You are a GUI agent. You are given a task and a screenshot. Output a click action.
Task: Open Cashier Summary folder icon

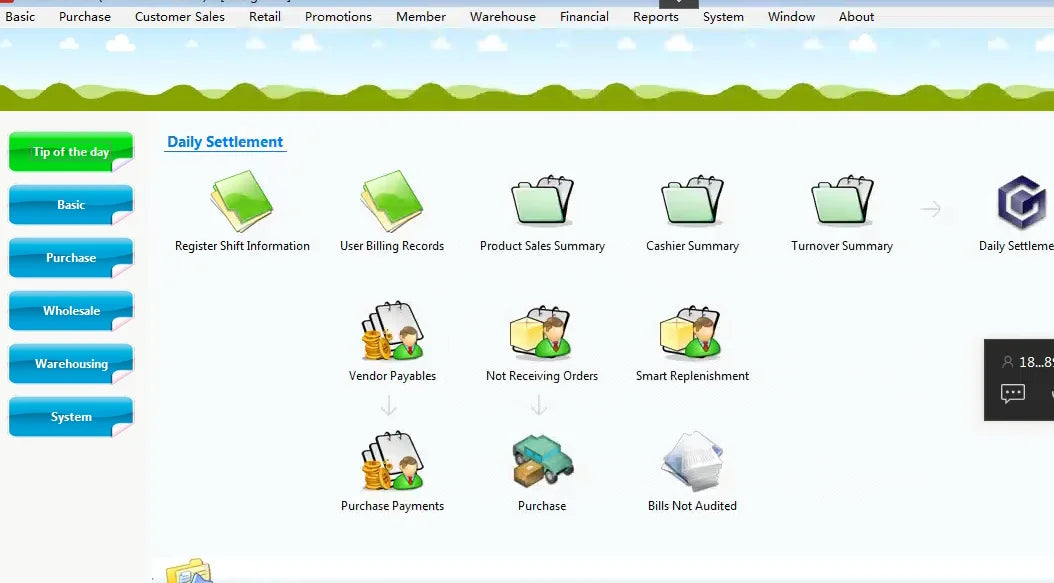coord(692,200)
